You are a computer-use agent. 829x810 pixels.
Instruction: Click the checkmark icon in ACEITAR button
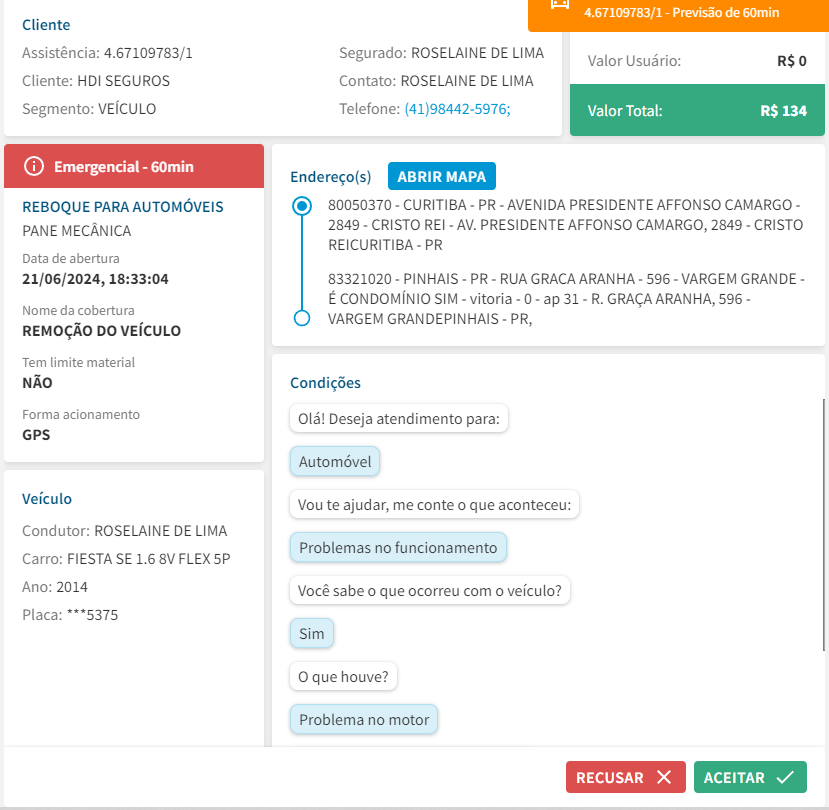click(x=785, y=777)
